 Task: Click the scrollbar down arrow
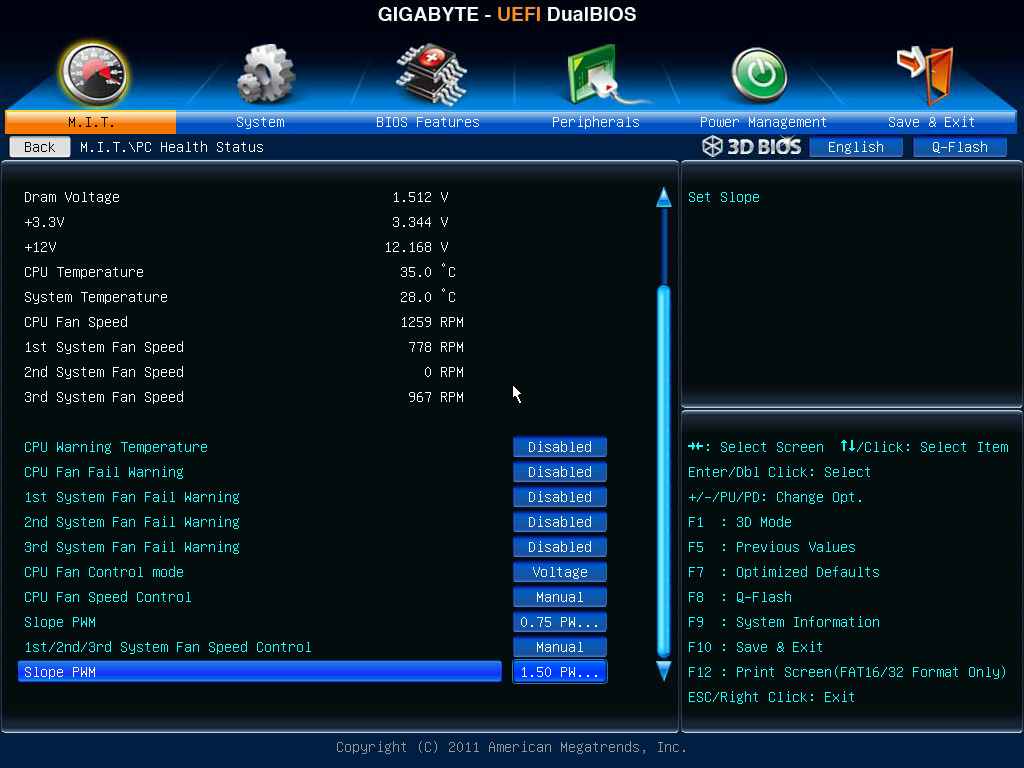pyautogui.click(x=664, y=671)
